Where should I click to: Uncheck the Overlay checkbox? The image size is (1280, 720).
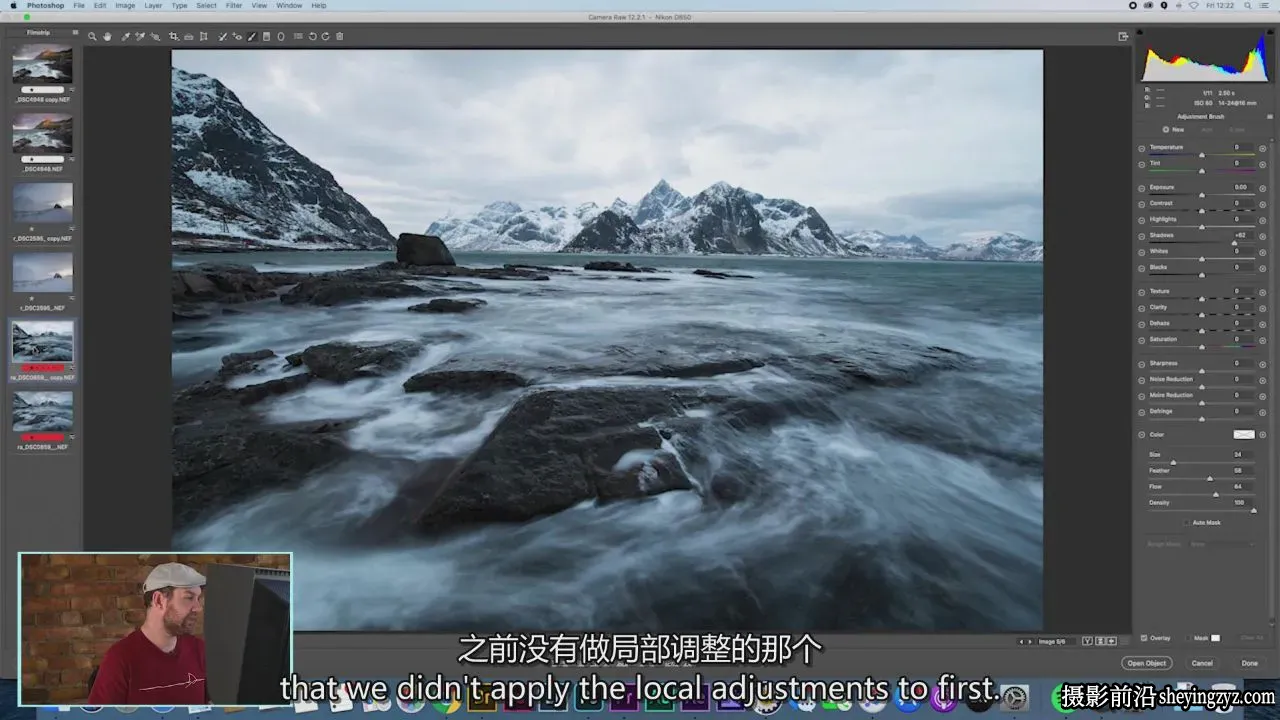point(1144,637)
